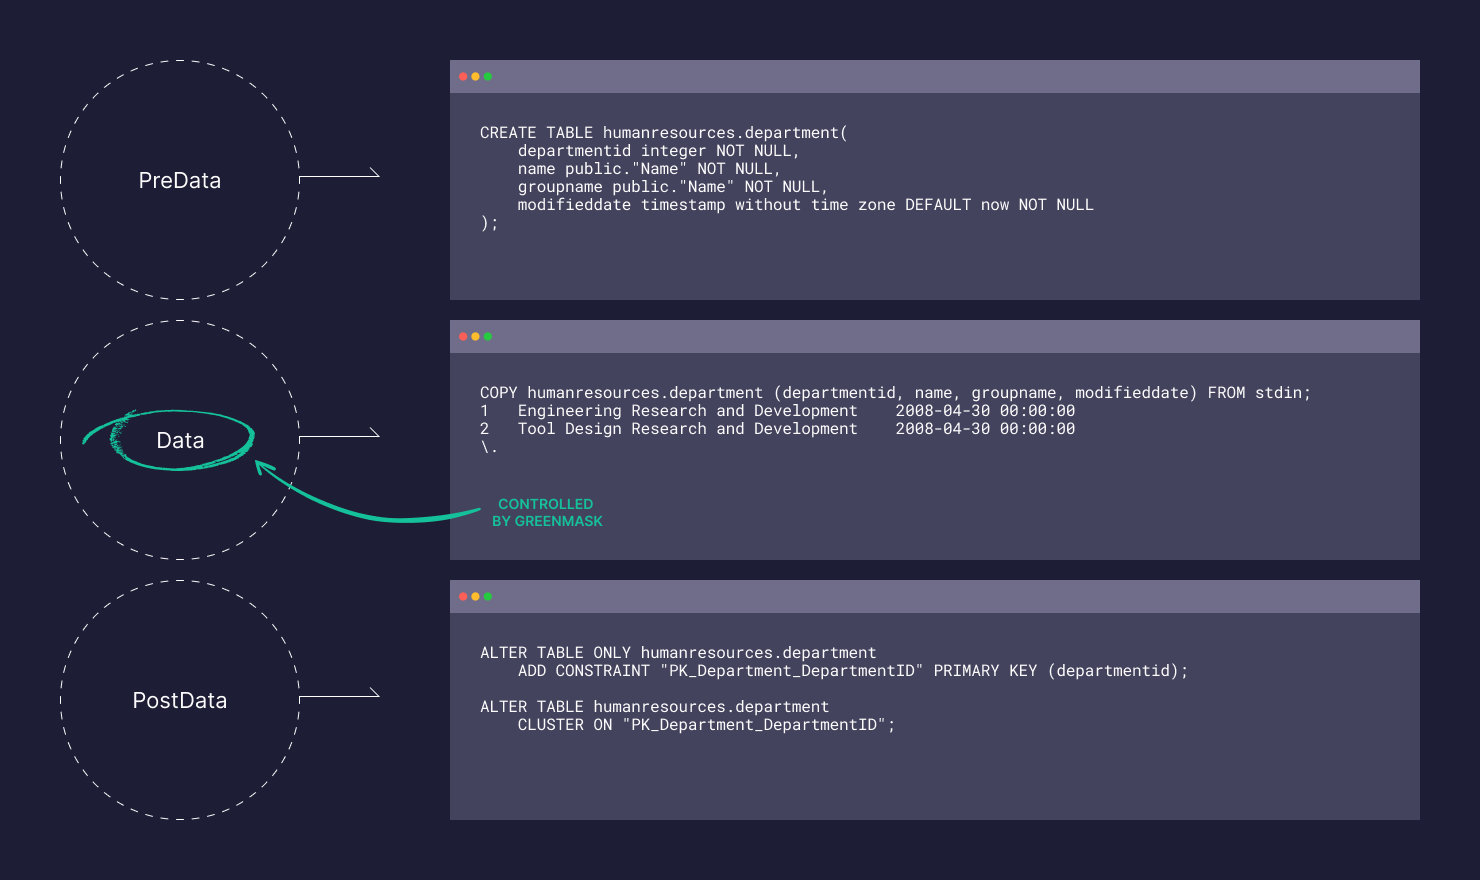Viewport: 1480px width, 880px height.
Task: Click the green dot on CREATE TABLE window
Action: click(x=487, y=76)
